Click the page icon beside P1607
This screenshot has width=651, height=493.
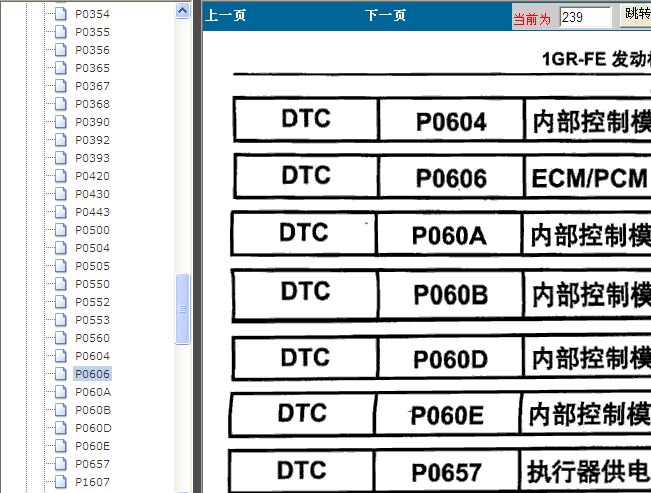tap(61, 482)
